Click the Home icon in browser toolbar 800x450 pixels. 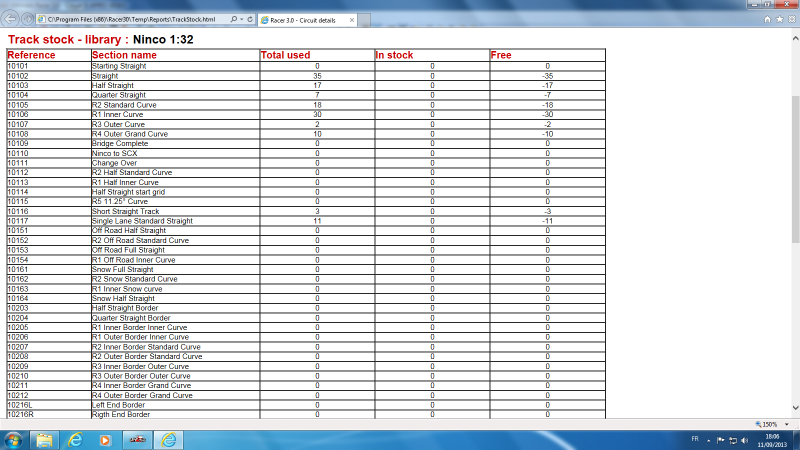[768, 19]
